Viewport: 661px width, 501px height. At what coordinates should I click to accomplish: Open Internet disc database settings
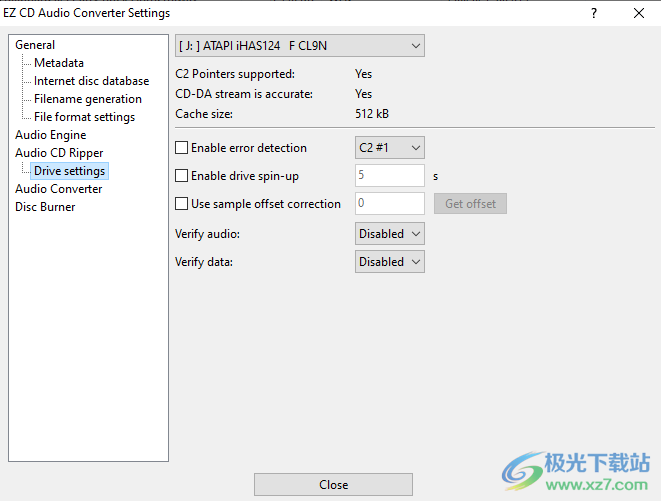tap(91, 81)
